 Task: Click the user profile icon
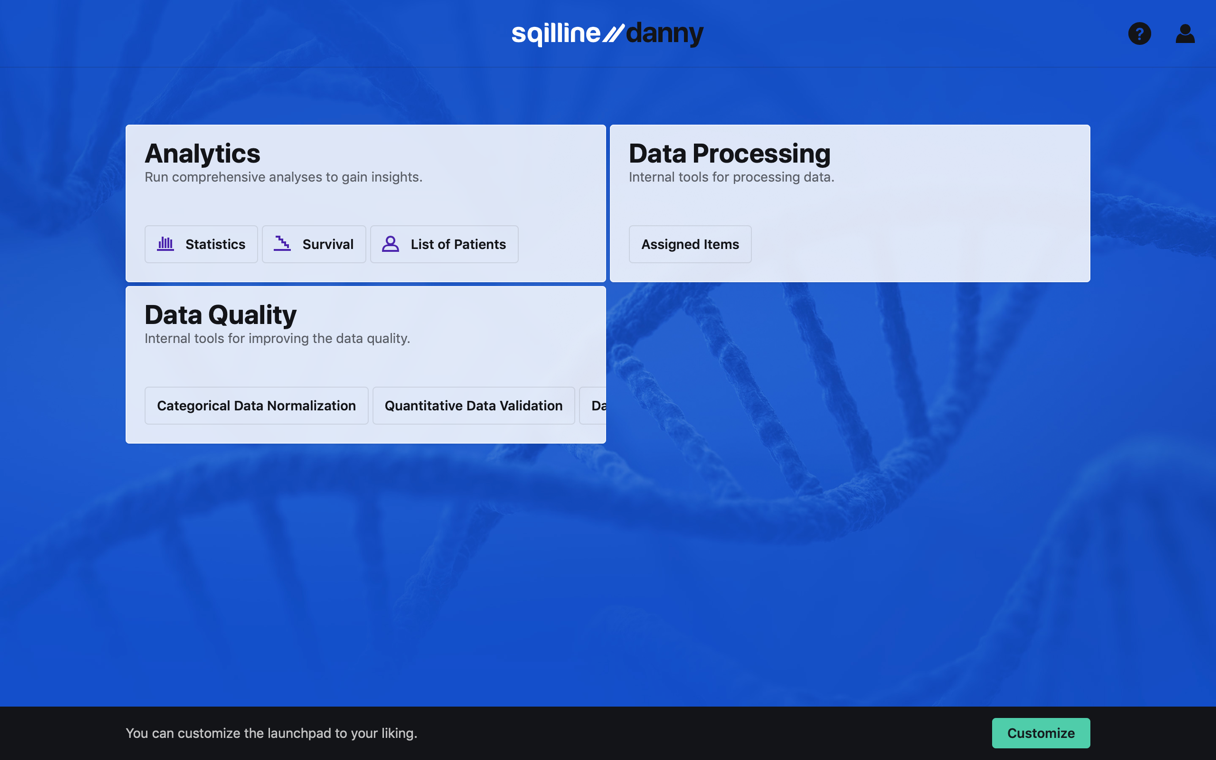[x=1185, y=34]
